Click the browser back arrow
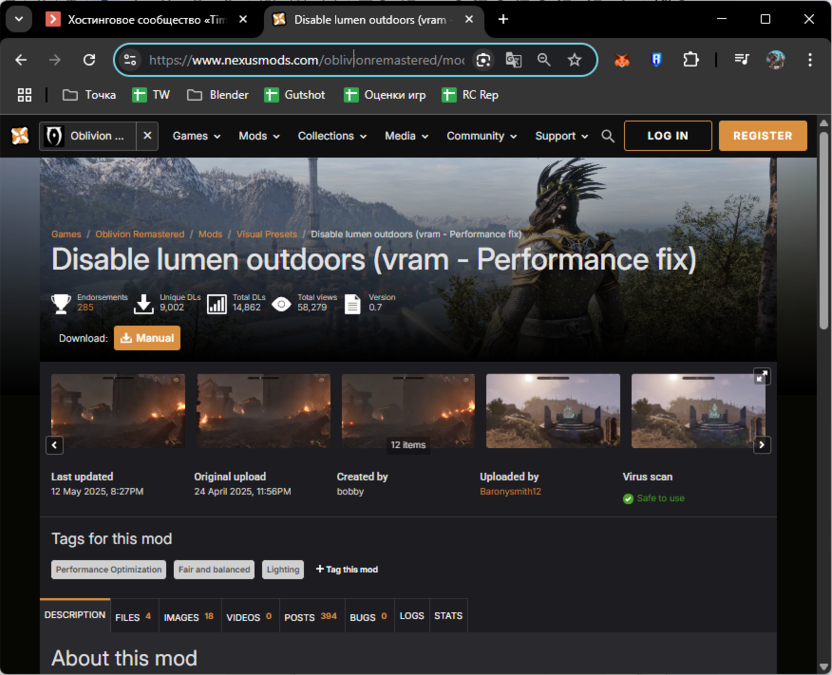This screenshot has width=832, height=675. [x=21, y=60]
